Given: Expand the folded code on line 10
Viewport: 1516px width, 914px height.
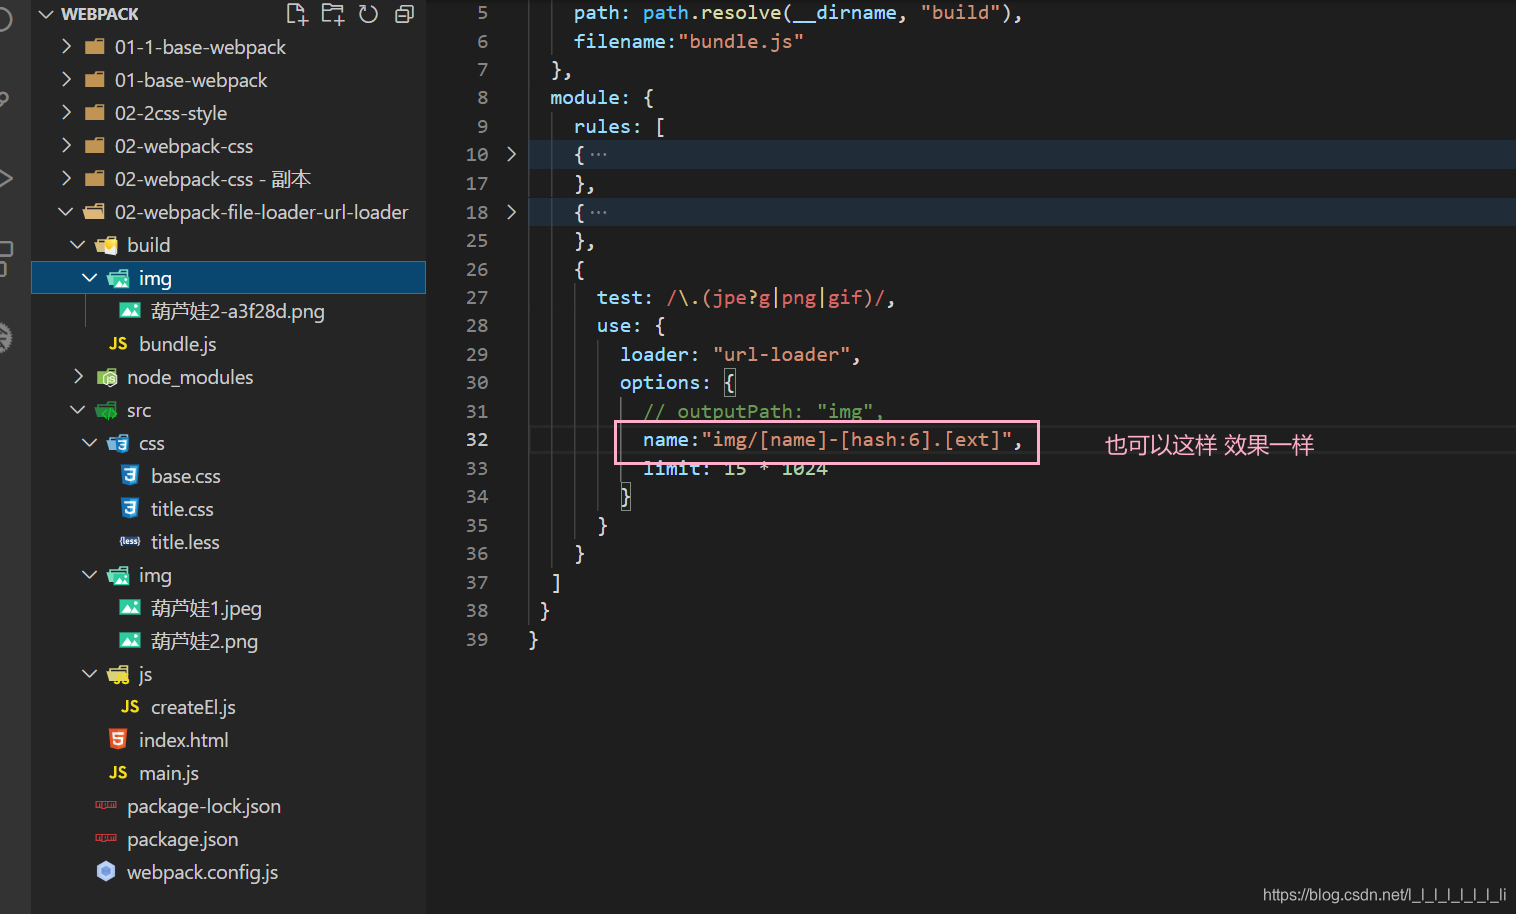Looking at the screenshot, I should pos(511,154).
